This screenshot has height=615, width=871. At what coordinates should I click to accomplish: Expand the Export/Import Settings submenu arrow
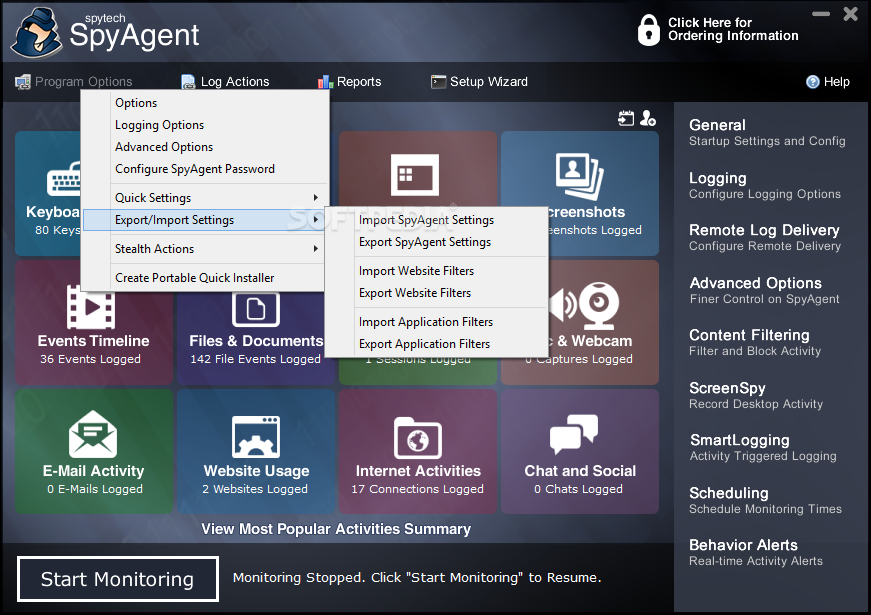point(316,220)
